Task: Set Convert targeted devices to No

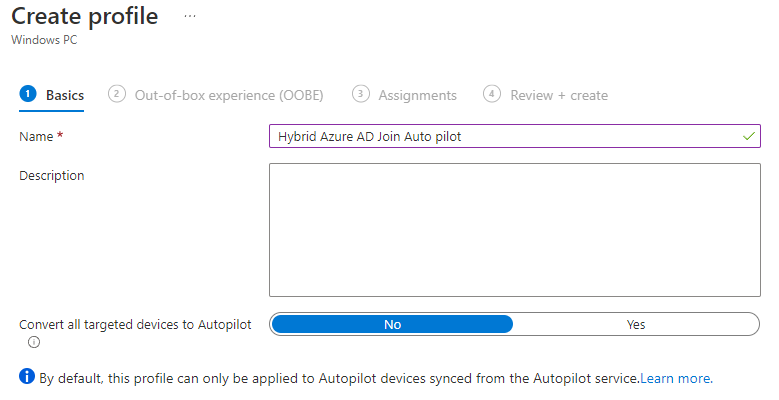Action: click(x=392, y=324)
